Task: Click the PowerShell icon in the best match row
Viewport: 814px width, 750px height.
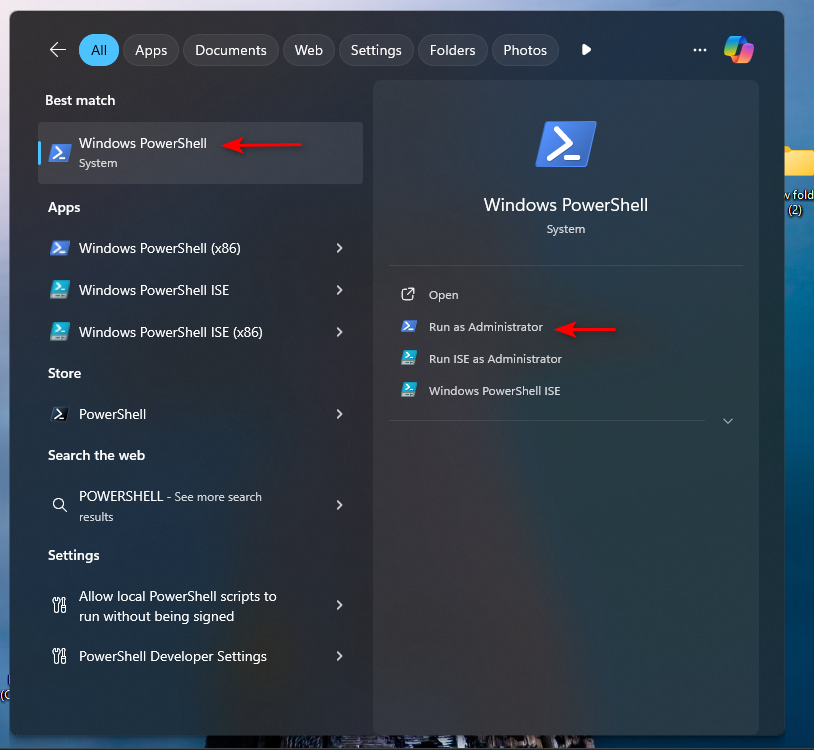Action: [60, 153]
